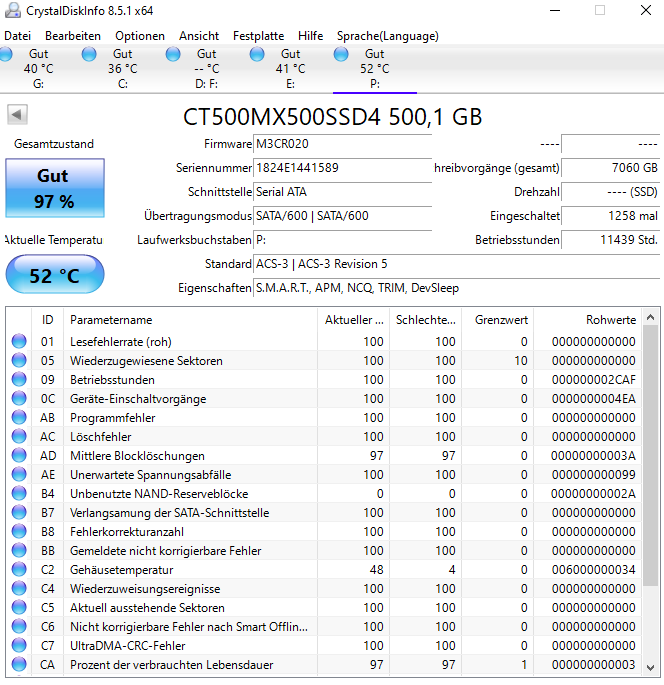664x685 pixels.
Task: Select disk G: at 40 °C
Action: click(x=38, y=69)
